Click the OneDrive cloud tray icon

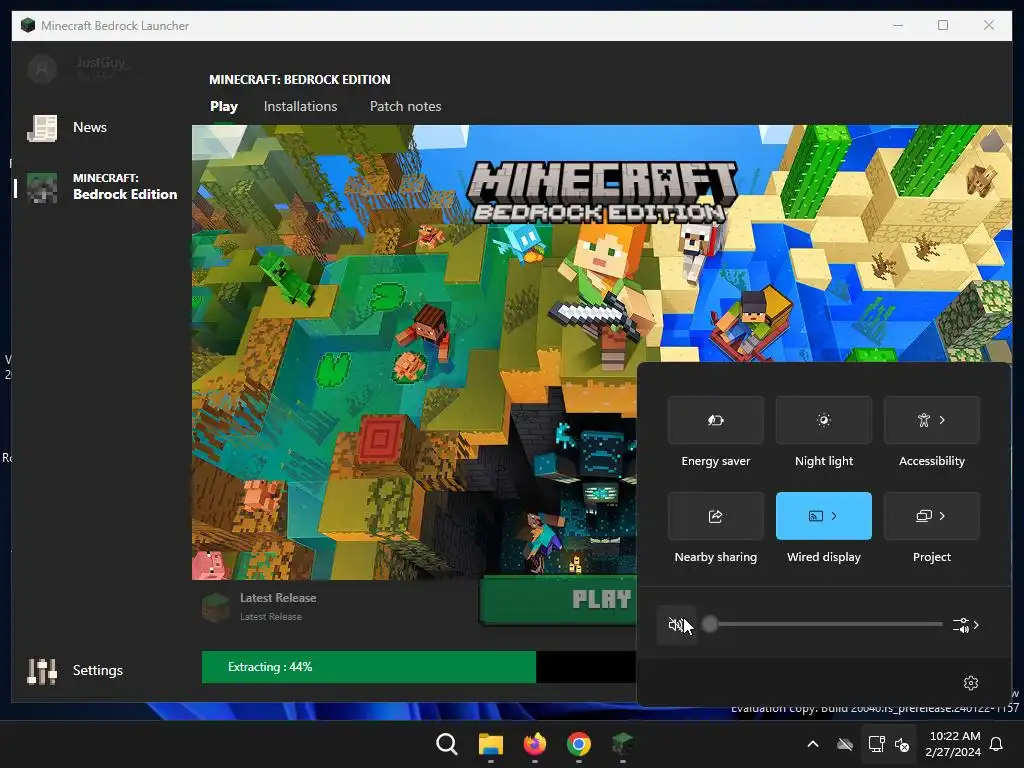845,744
